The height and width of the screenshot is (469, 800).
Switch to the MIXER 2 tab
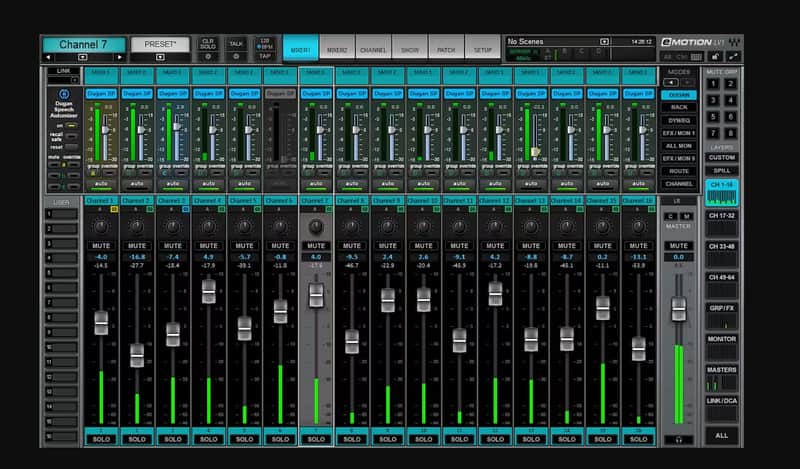tap(337, 48)
